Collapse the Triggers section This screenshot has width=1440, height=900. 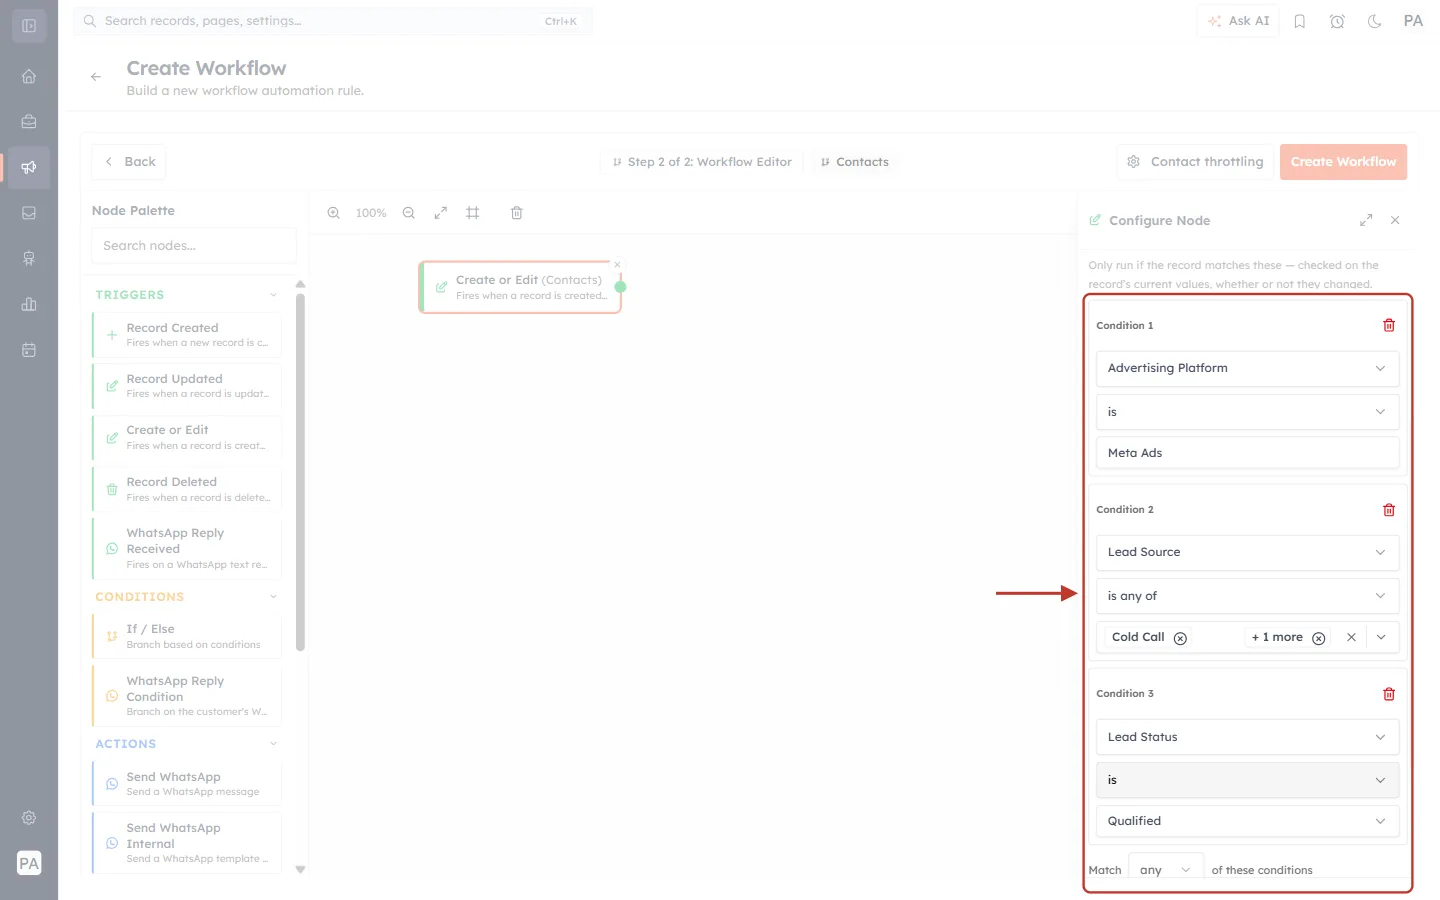(x=273, y=295)
